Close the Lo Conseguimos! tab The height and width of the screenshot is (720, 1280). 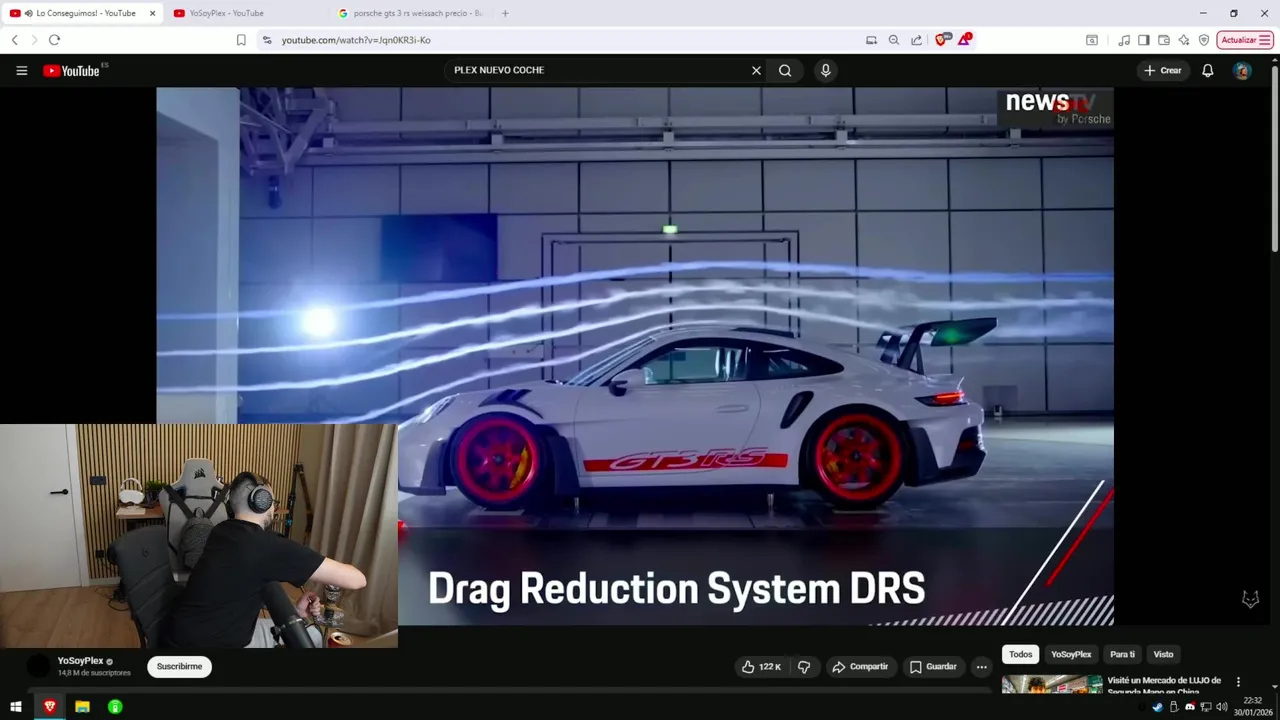[x=152, y=13]
